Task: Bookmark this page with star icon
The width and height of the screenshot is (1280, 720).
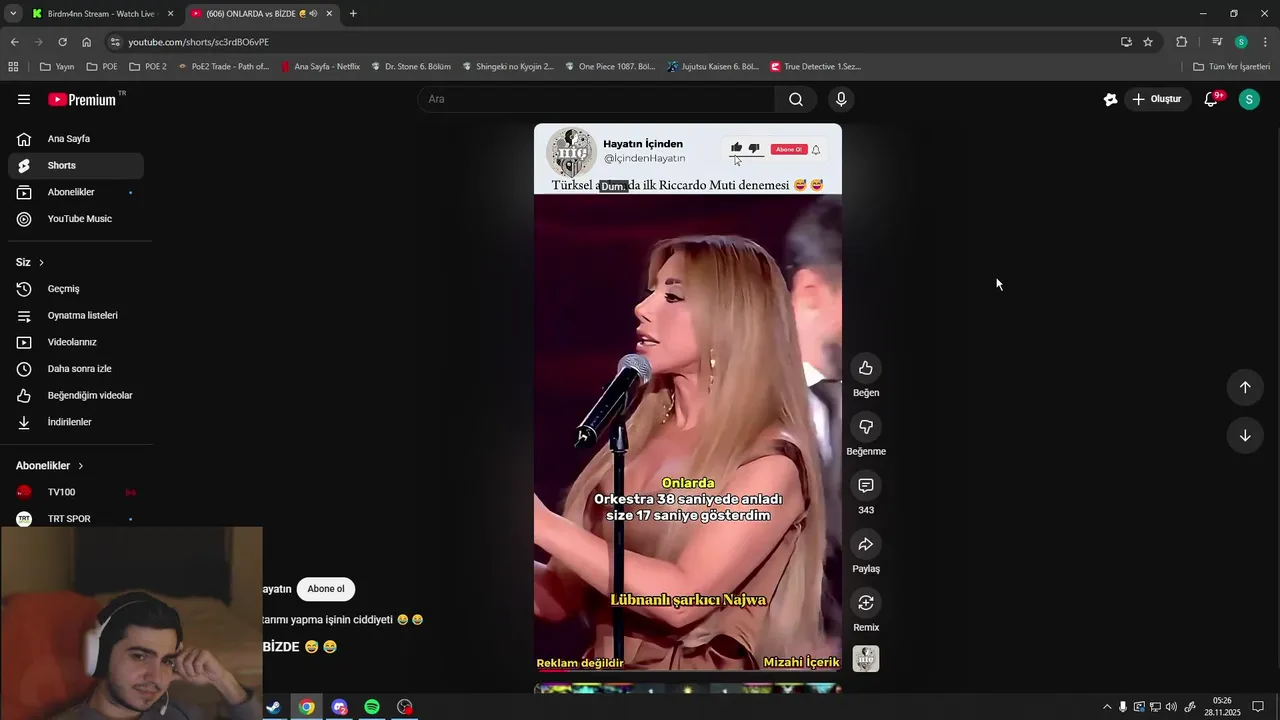Action: pyautogui.click(x=1148, y=42)
